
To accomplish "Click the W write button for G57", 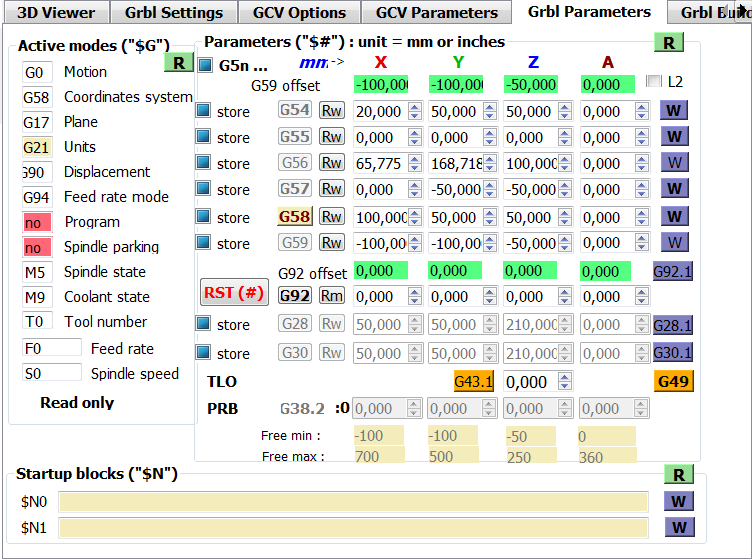I will (674, 188).
